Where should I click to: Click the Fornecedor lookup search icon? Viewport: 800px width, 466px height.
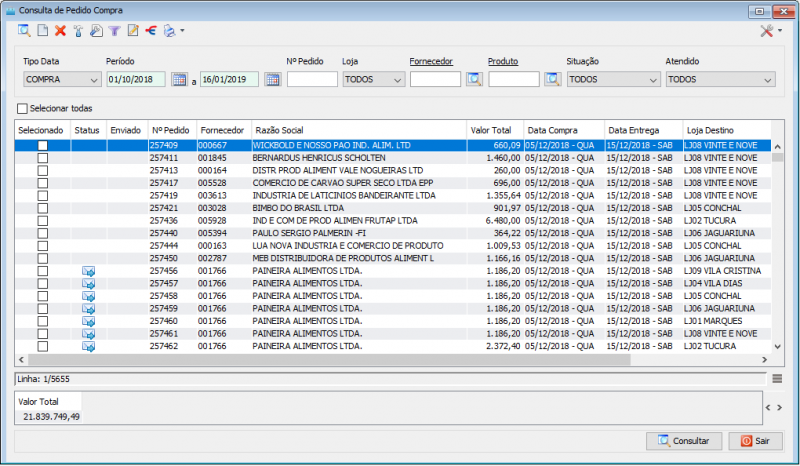click(474, 79)
